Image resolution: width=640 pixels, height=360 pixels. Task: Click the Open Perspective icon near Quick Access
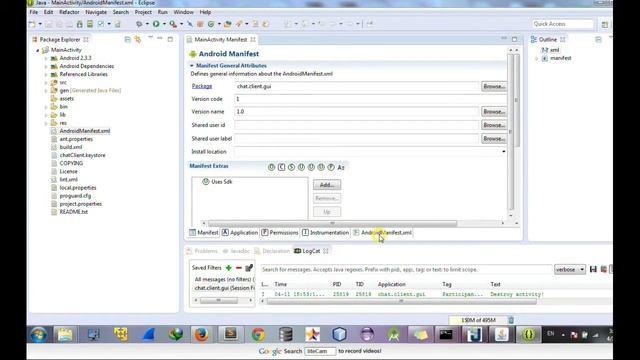pyautogui.click(x=605, y=24)
